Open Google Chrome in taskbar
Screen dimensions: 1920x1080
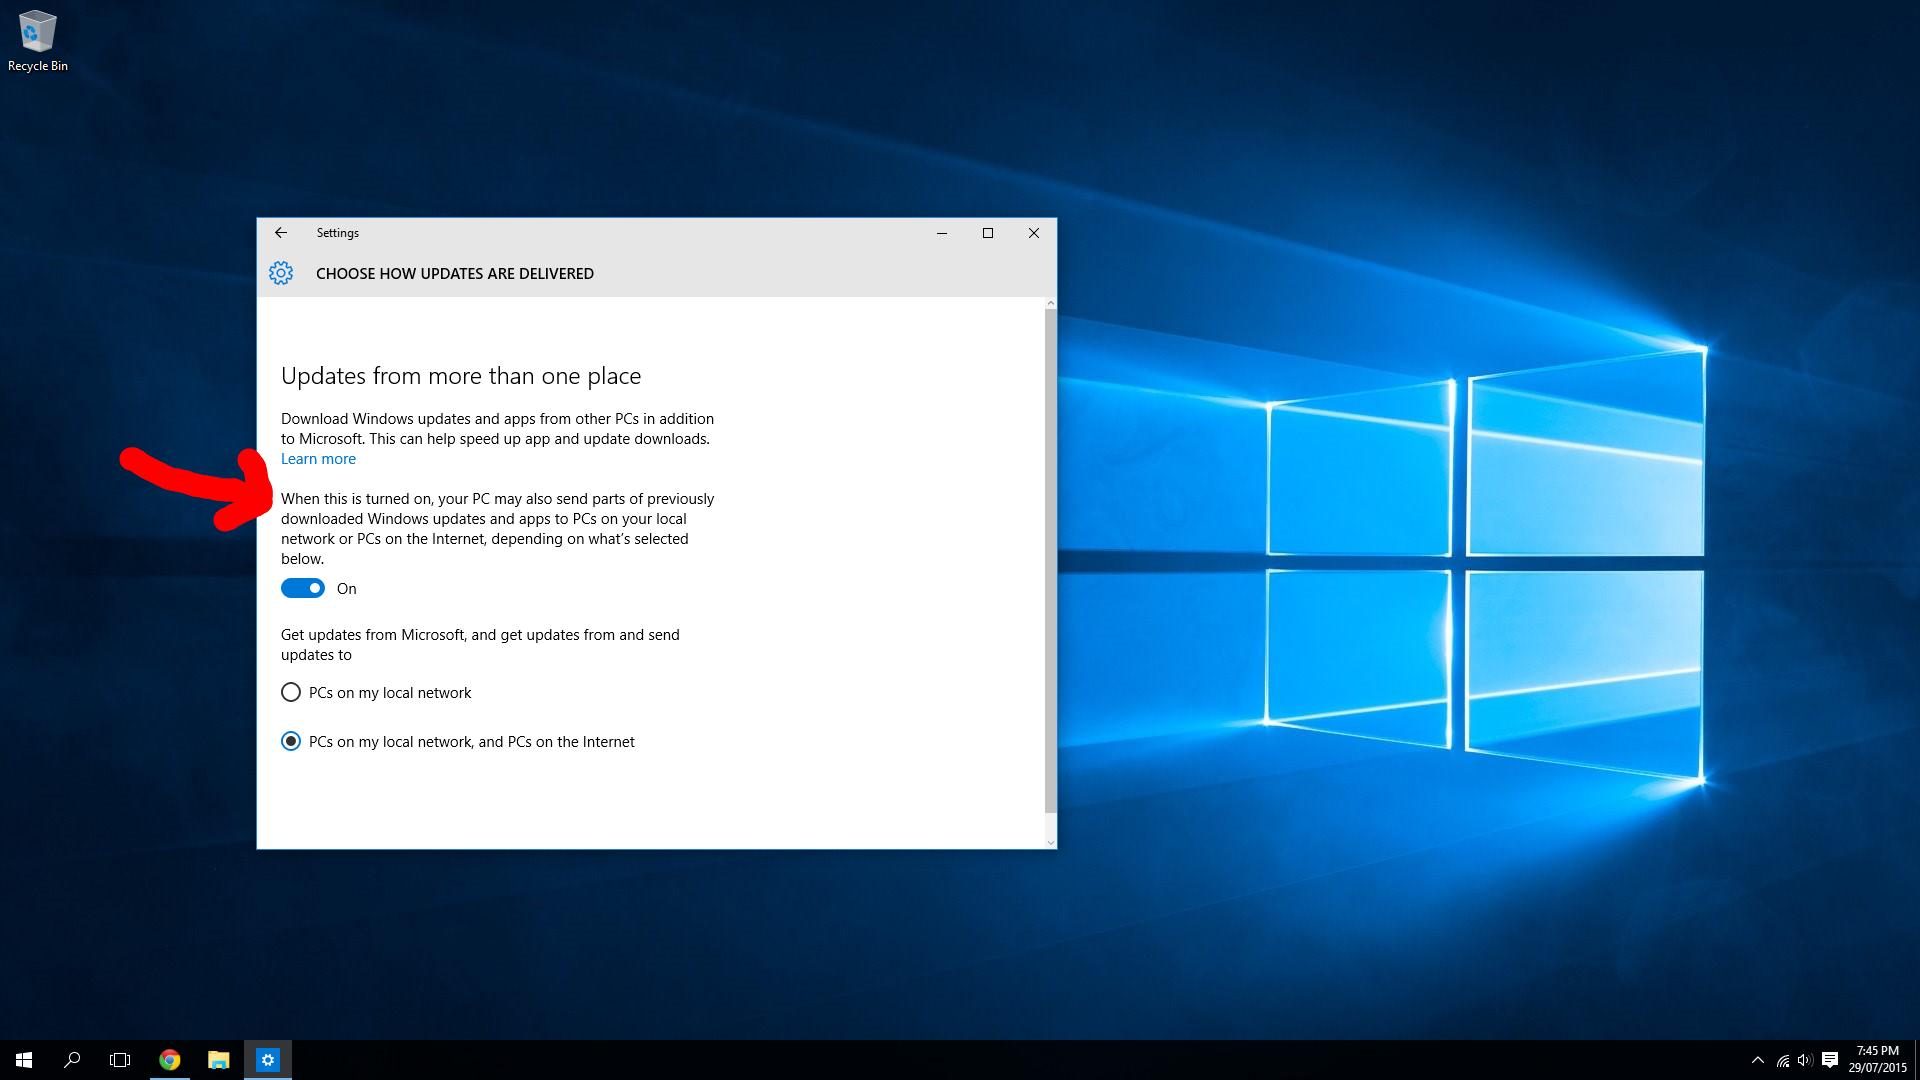(169, 1059)
